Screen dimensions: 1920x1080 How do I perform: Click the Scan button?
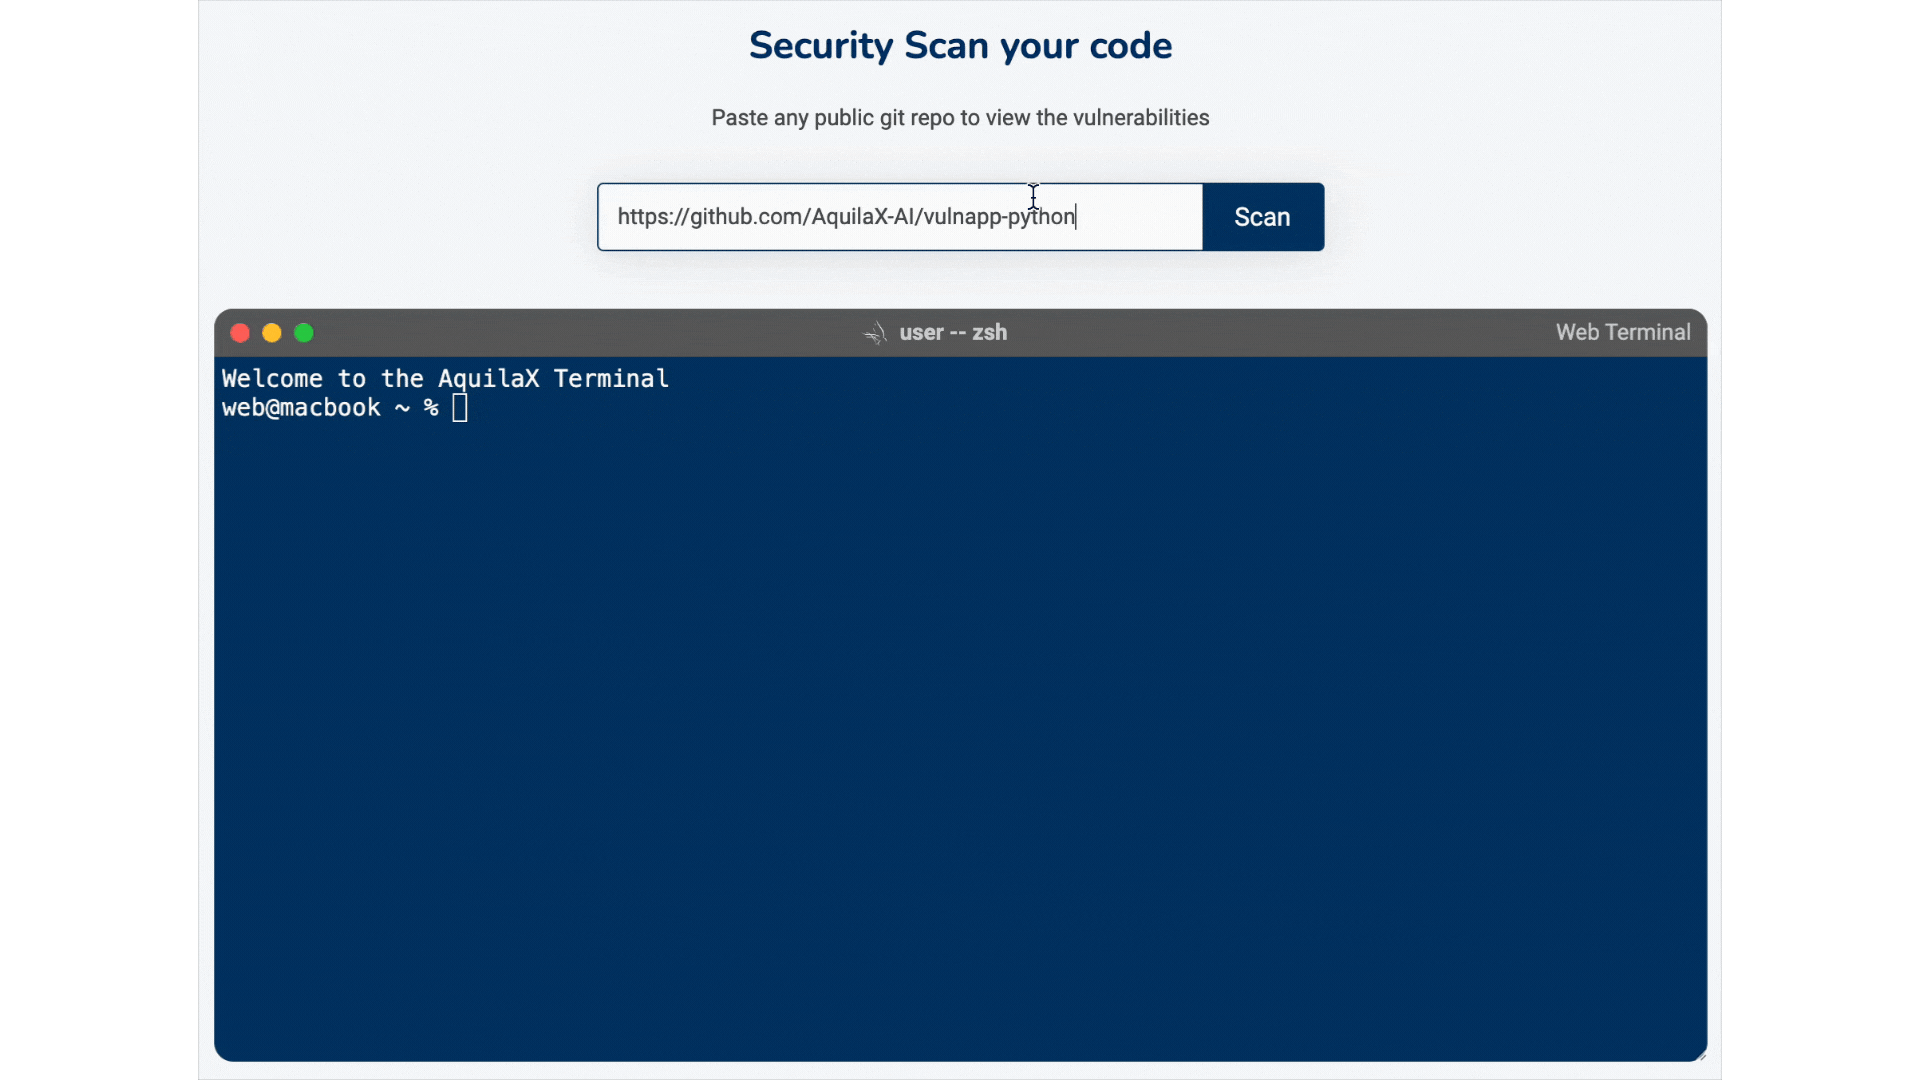tap(1262, 217)
